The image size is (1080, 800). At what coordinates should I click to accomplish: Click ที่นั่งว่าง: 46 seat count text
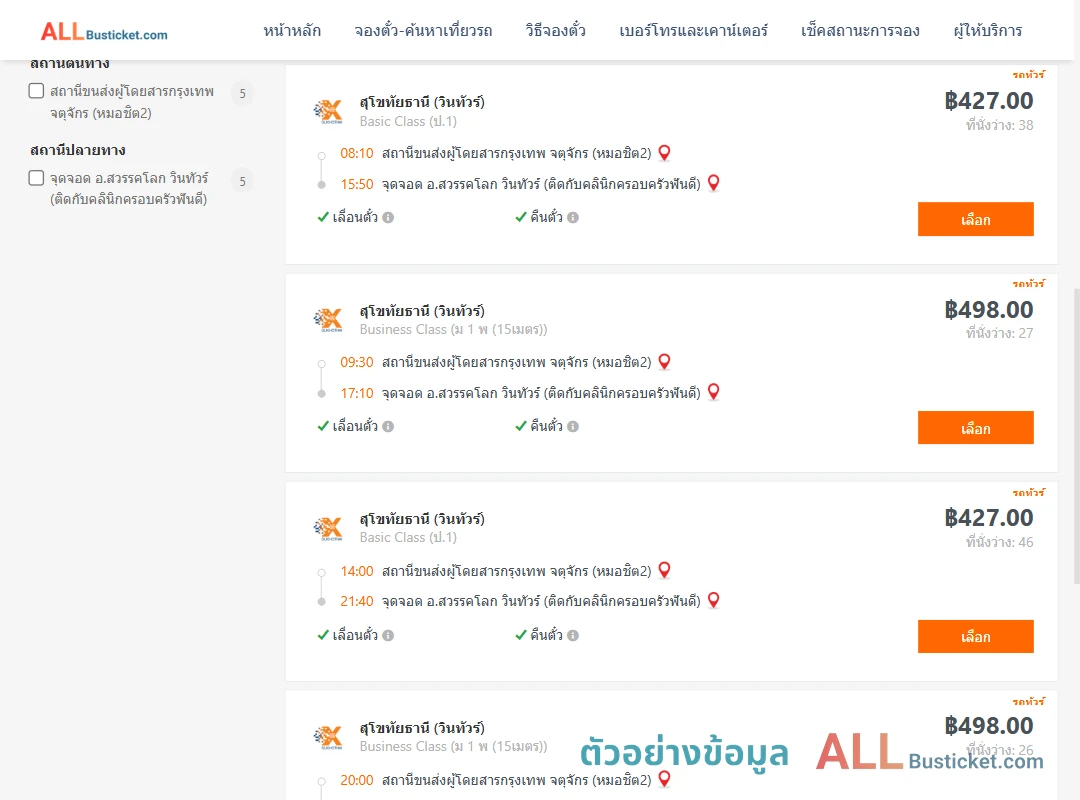[x=999, y=542]
